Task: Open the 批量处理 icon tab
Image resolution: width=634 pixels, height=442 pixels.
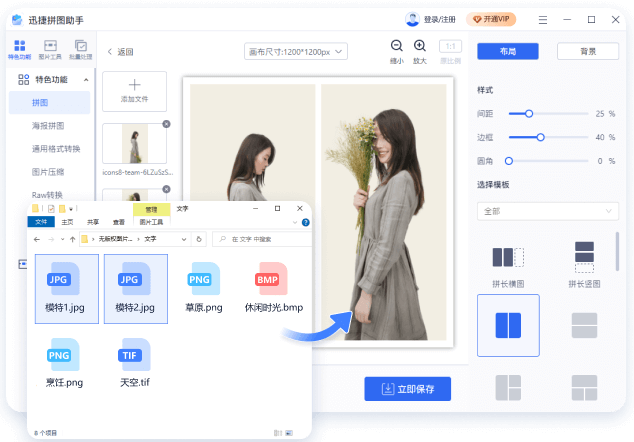Action: click(81, 50)
